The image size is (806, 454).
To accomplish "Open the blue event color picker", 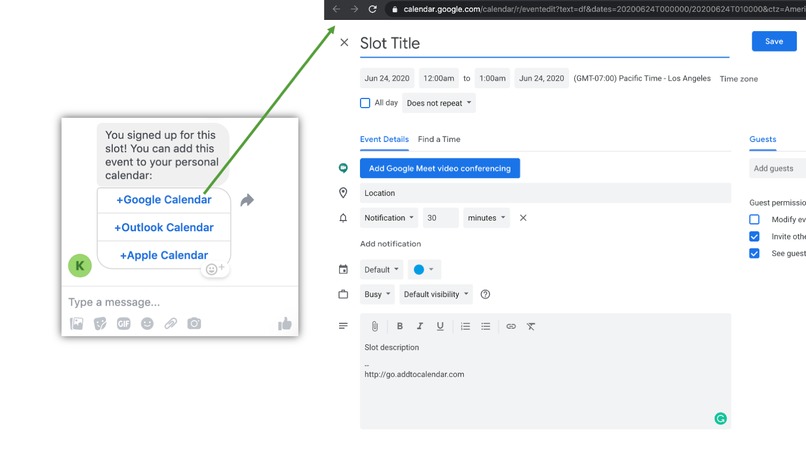I will coord(424,269).
